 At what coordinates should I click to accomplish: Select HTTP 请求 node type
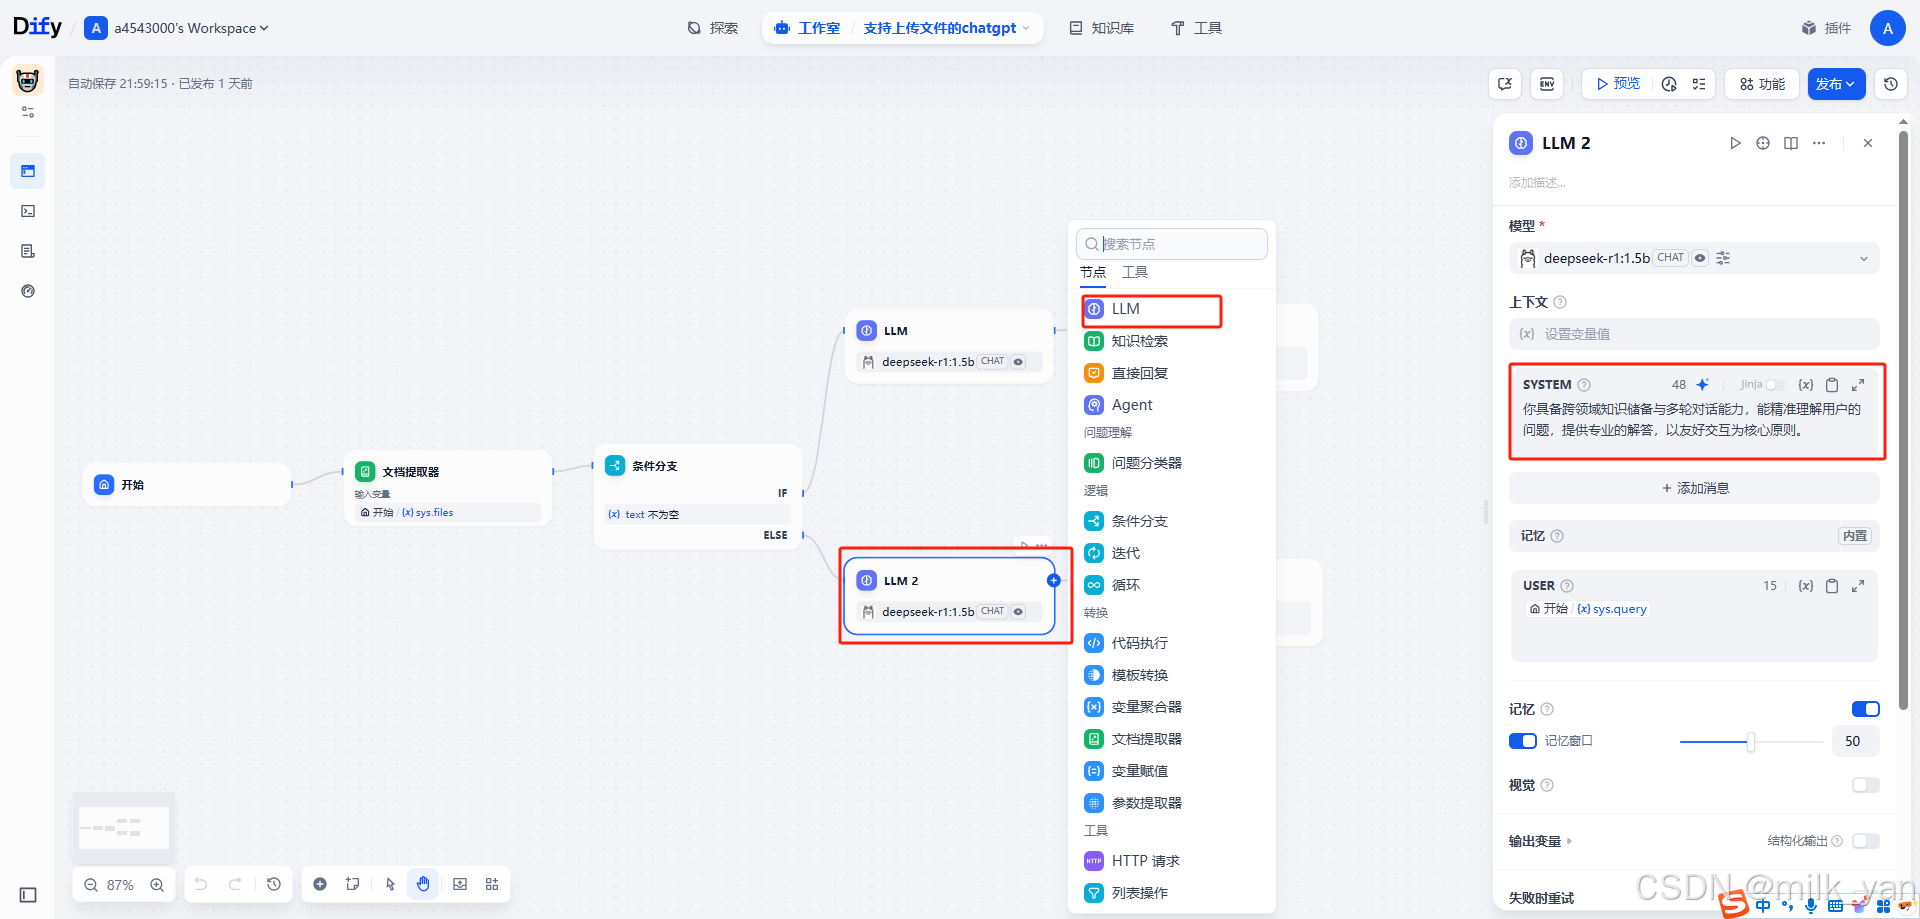coord(1172,861)
